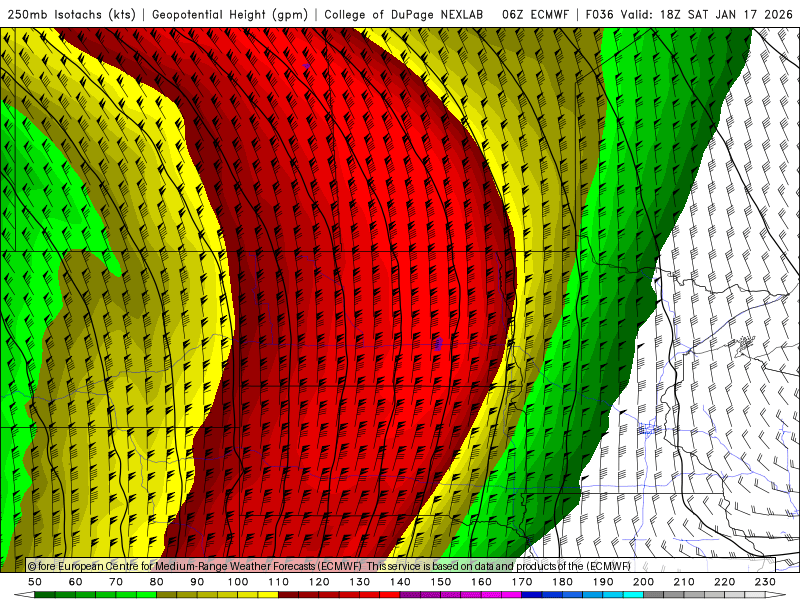
Task: Click the legend value 120
Action: click(x=319, y=582)
